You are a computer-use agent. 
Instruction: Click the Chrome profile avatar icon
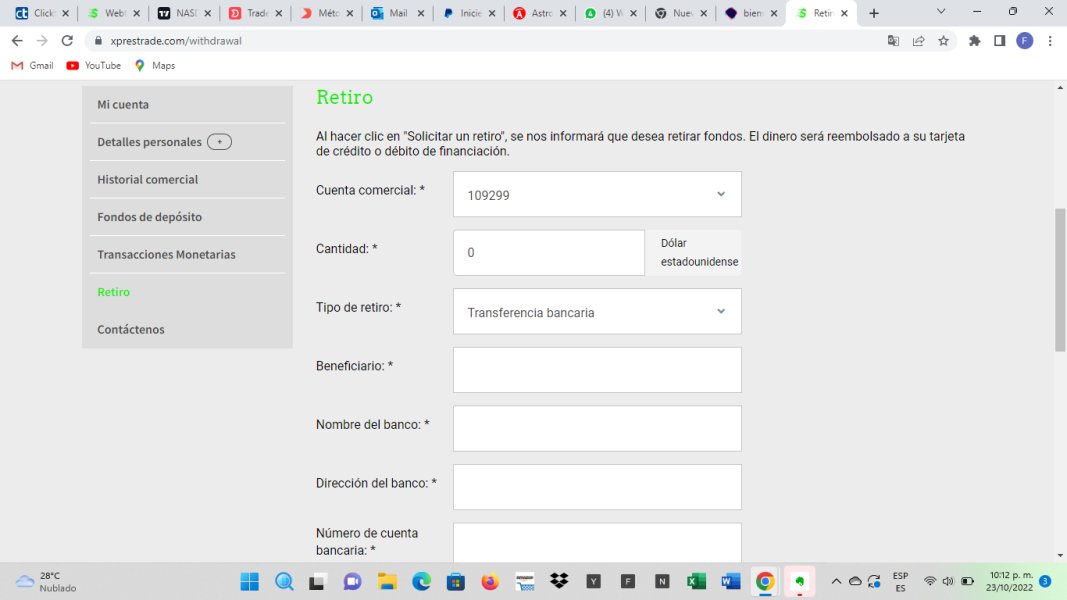click(1024, 41)
